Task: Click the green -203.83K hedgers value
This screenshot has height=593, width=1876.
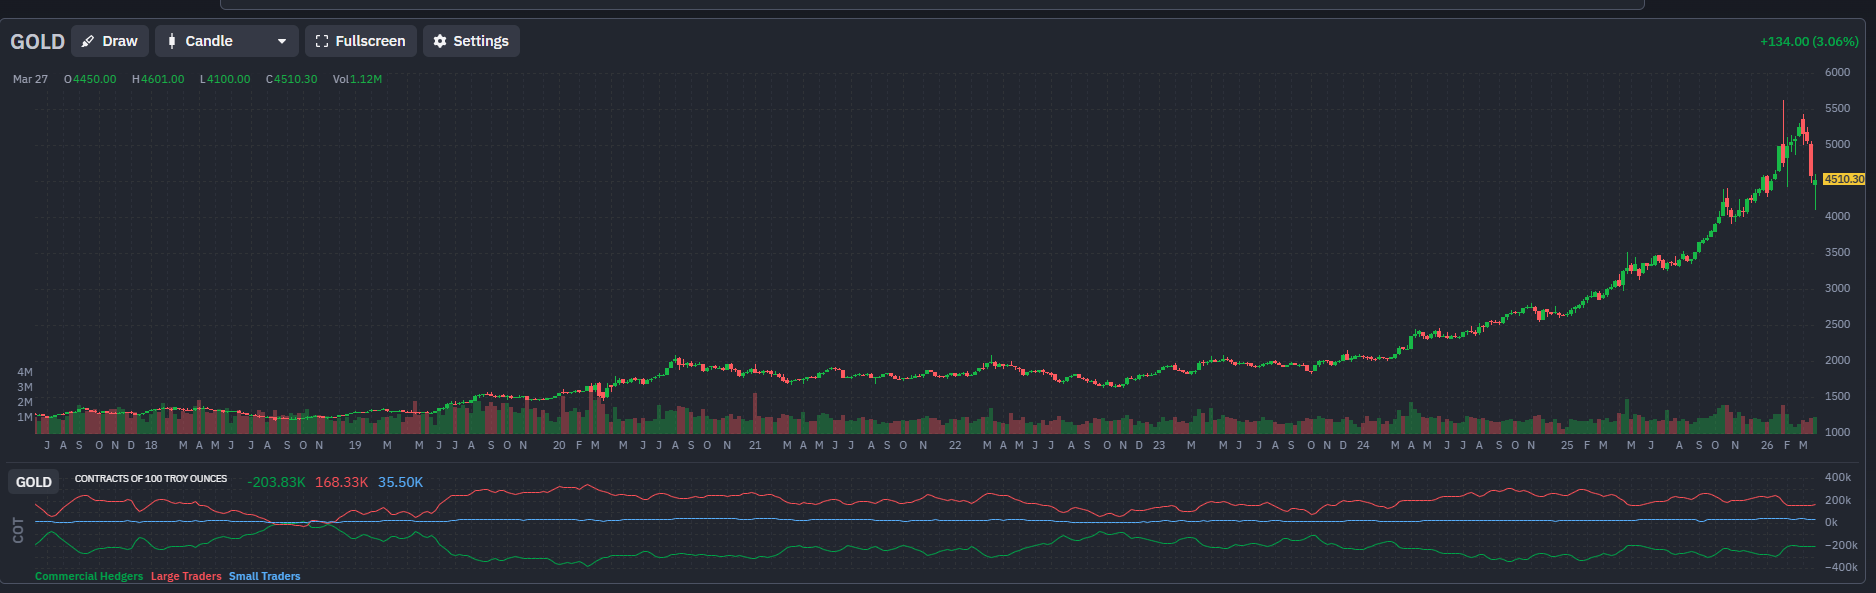Action: pyautogui.click(x=276, y=482)
